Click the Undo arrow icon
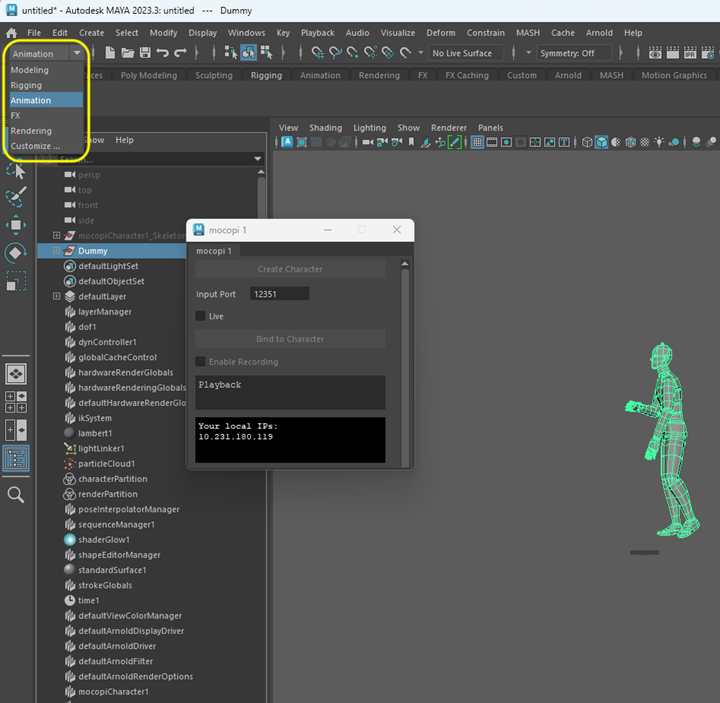The width and height of the screenshot is (720, 703). pyautogui.click(x=163, y=53)
